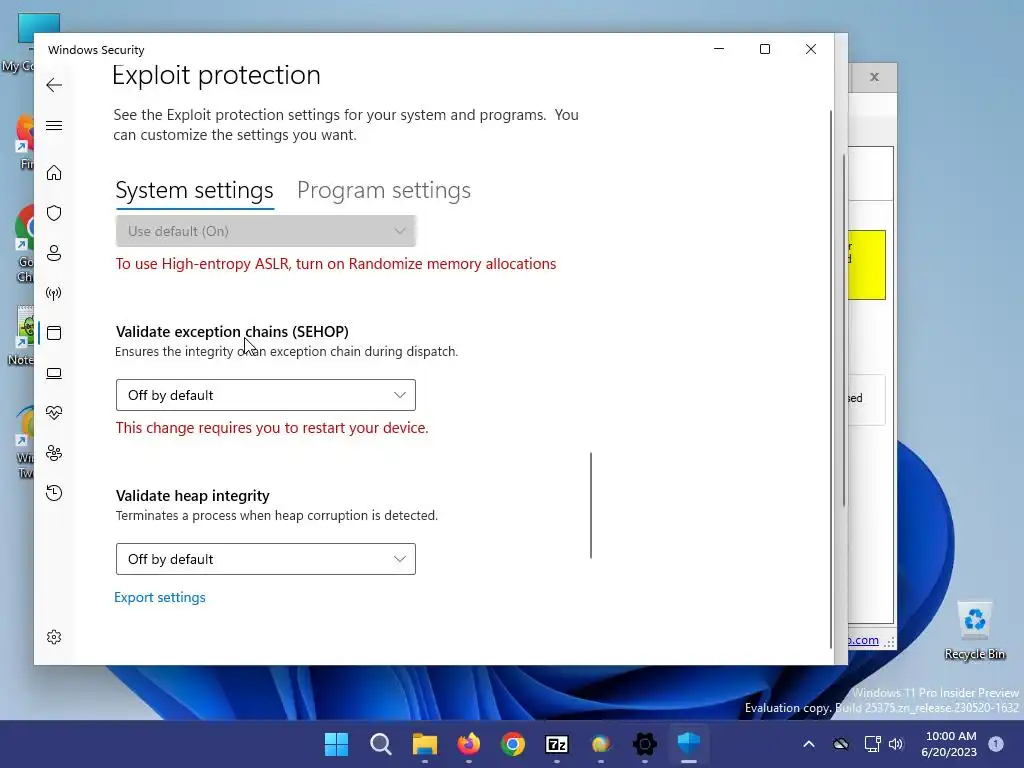Click the yellow box in background window
This screenshot has height=768, width=1024.
867,265
